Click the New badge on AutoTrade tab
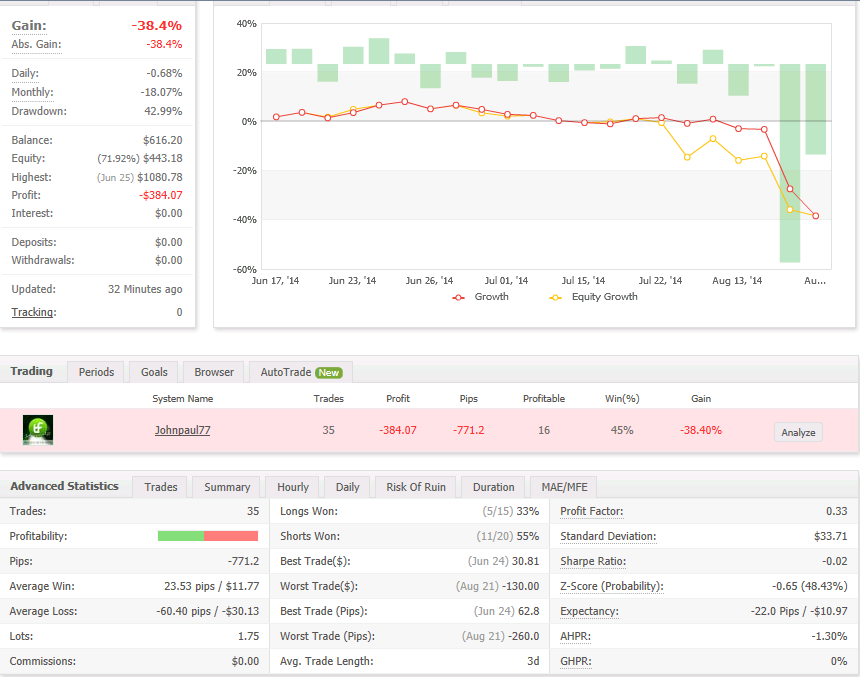The height and width of the screenshot is (677, 860). [x=329, y=372]
